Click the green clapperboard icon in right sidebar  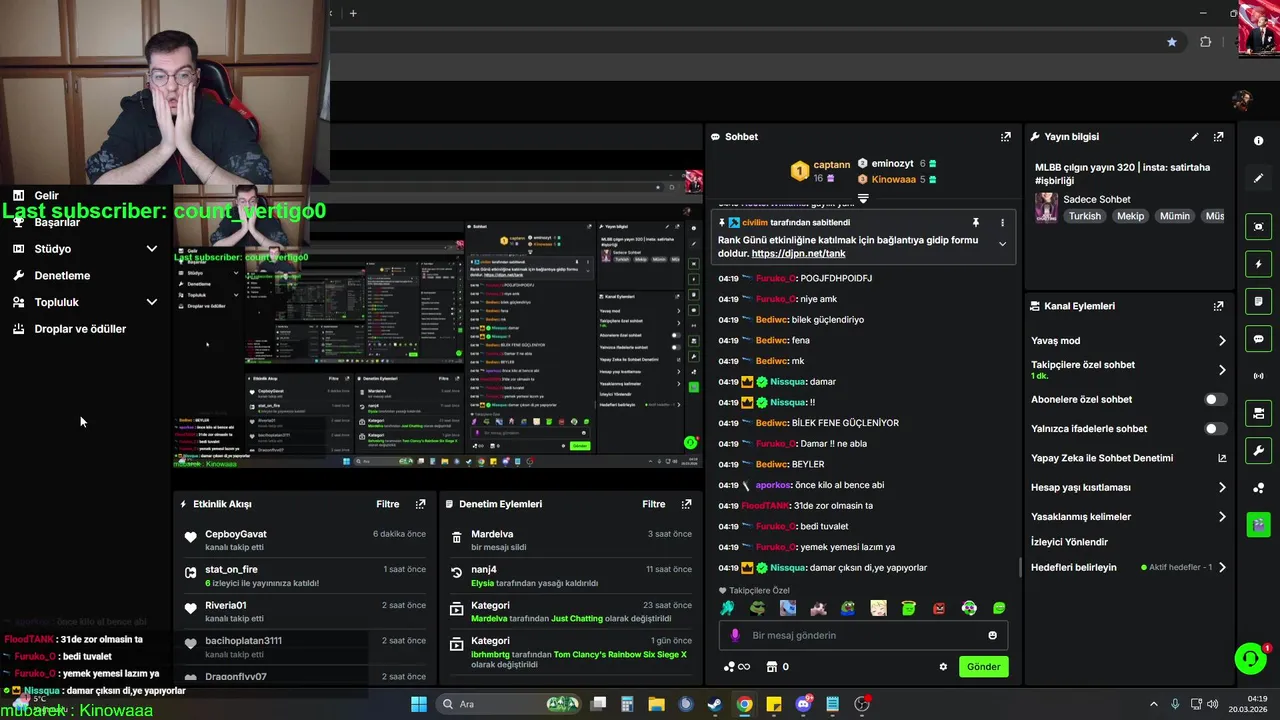1258,525
